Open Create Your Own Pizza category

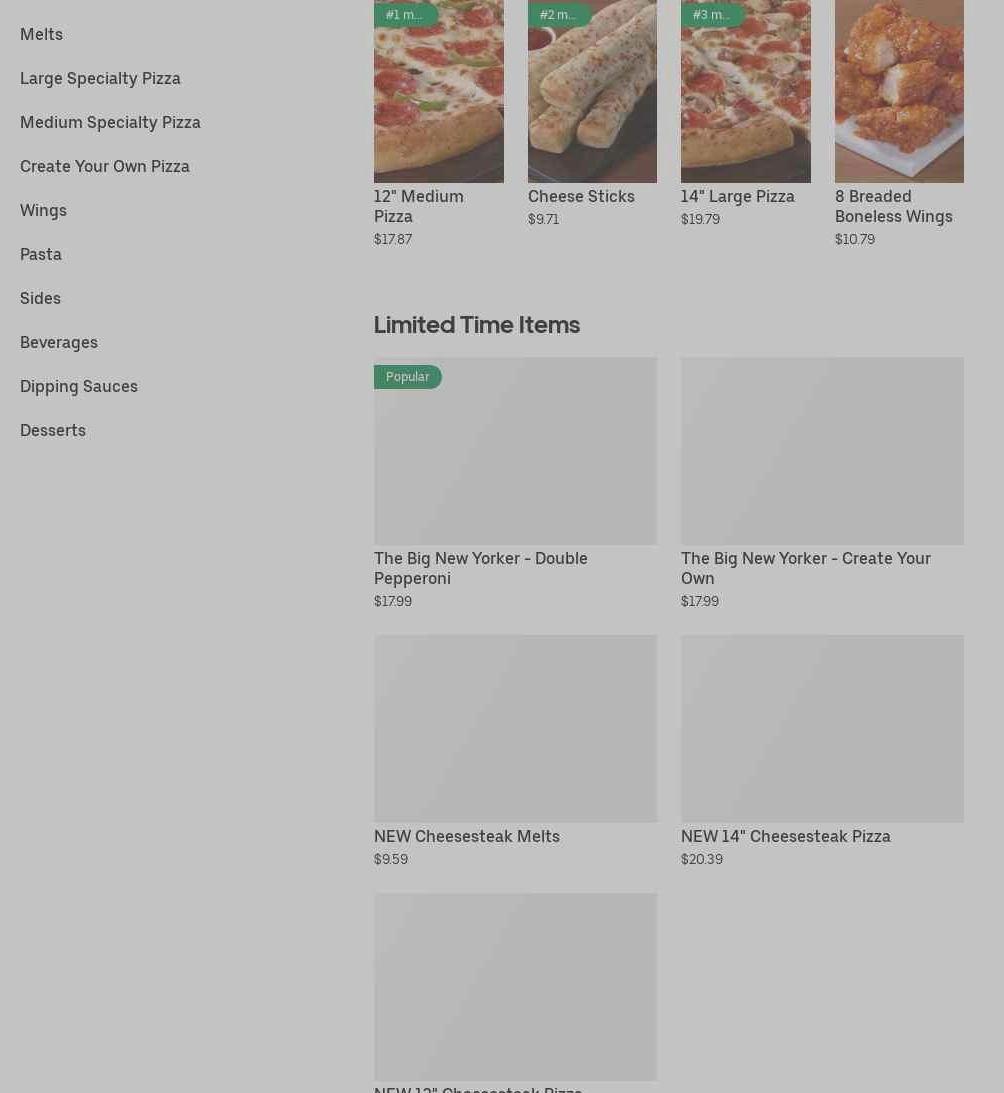pos(105,166)
